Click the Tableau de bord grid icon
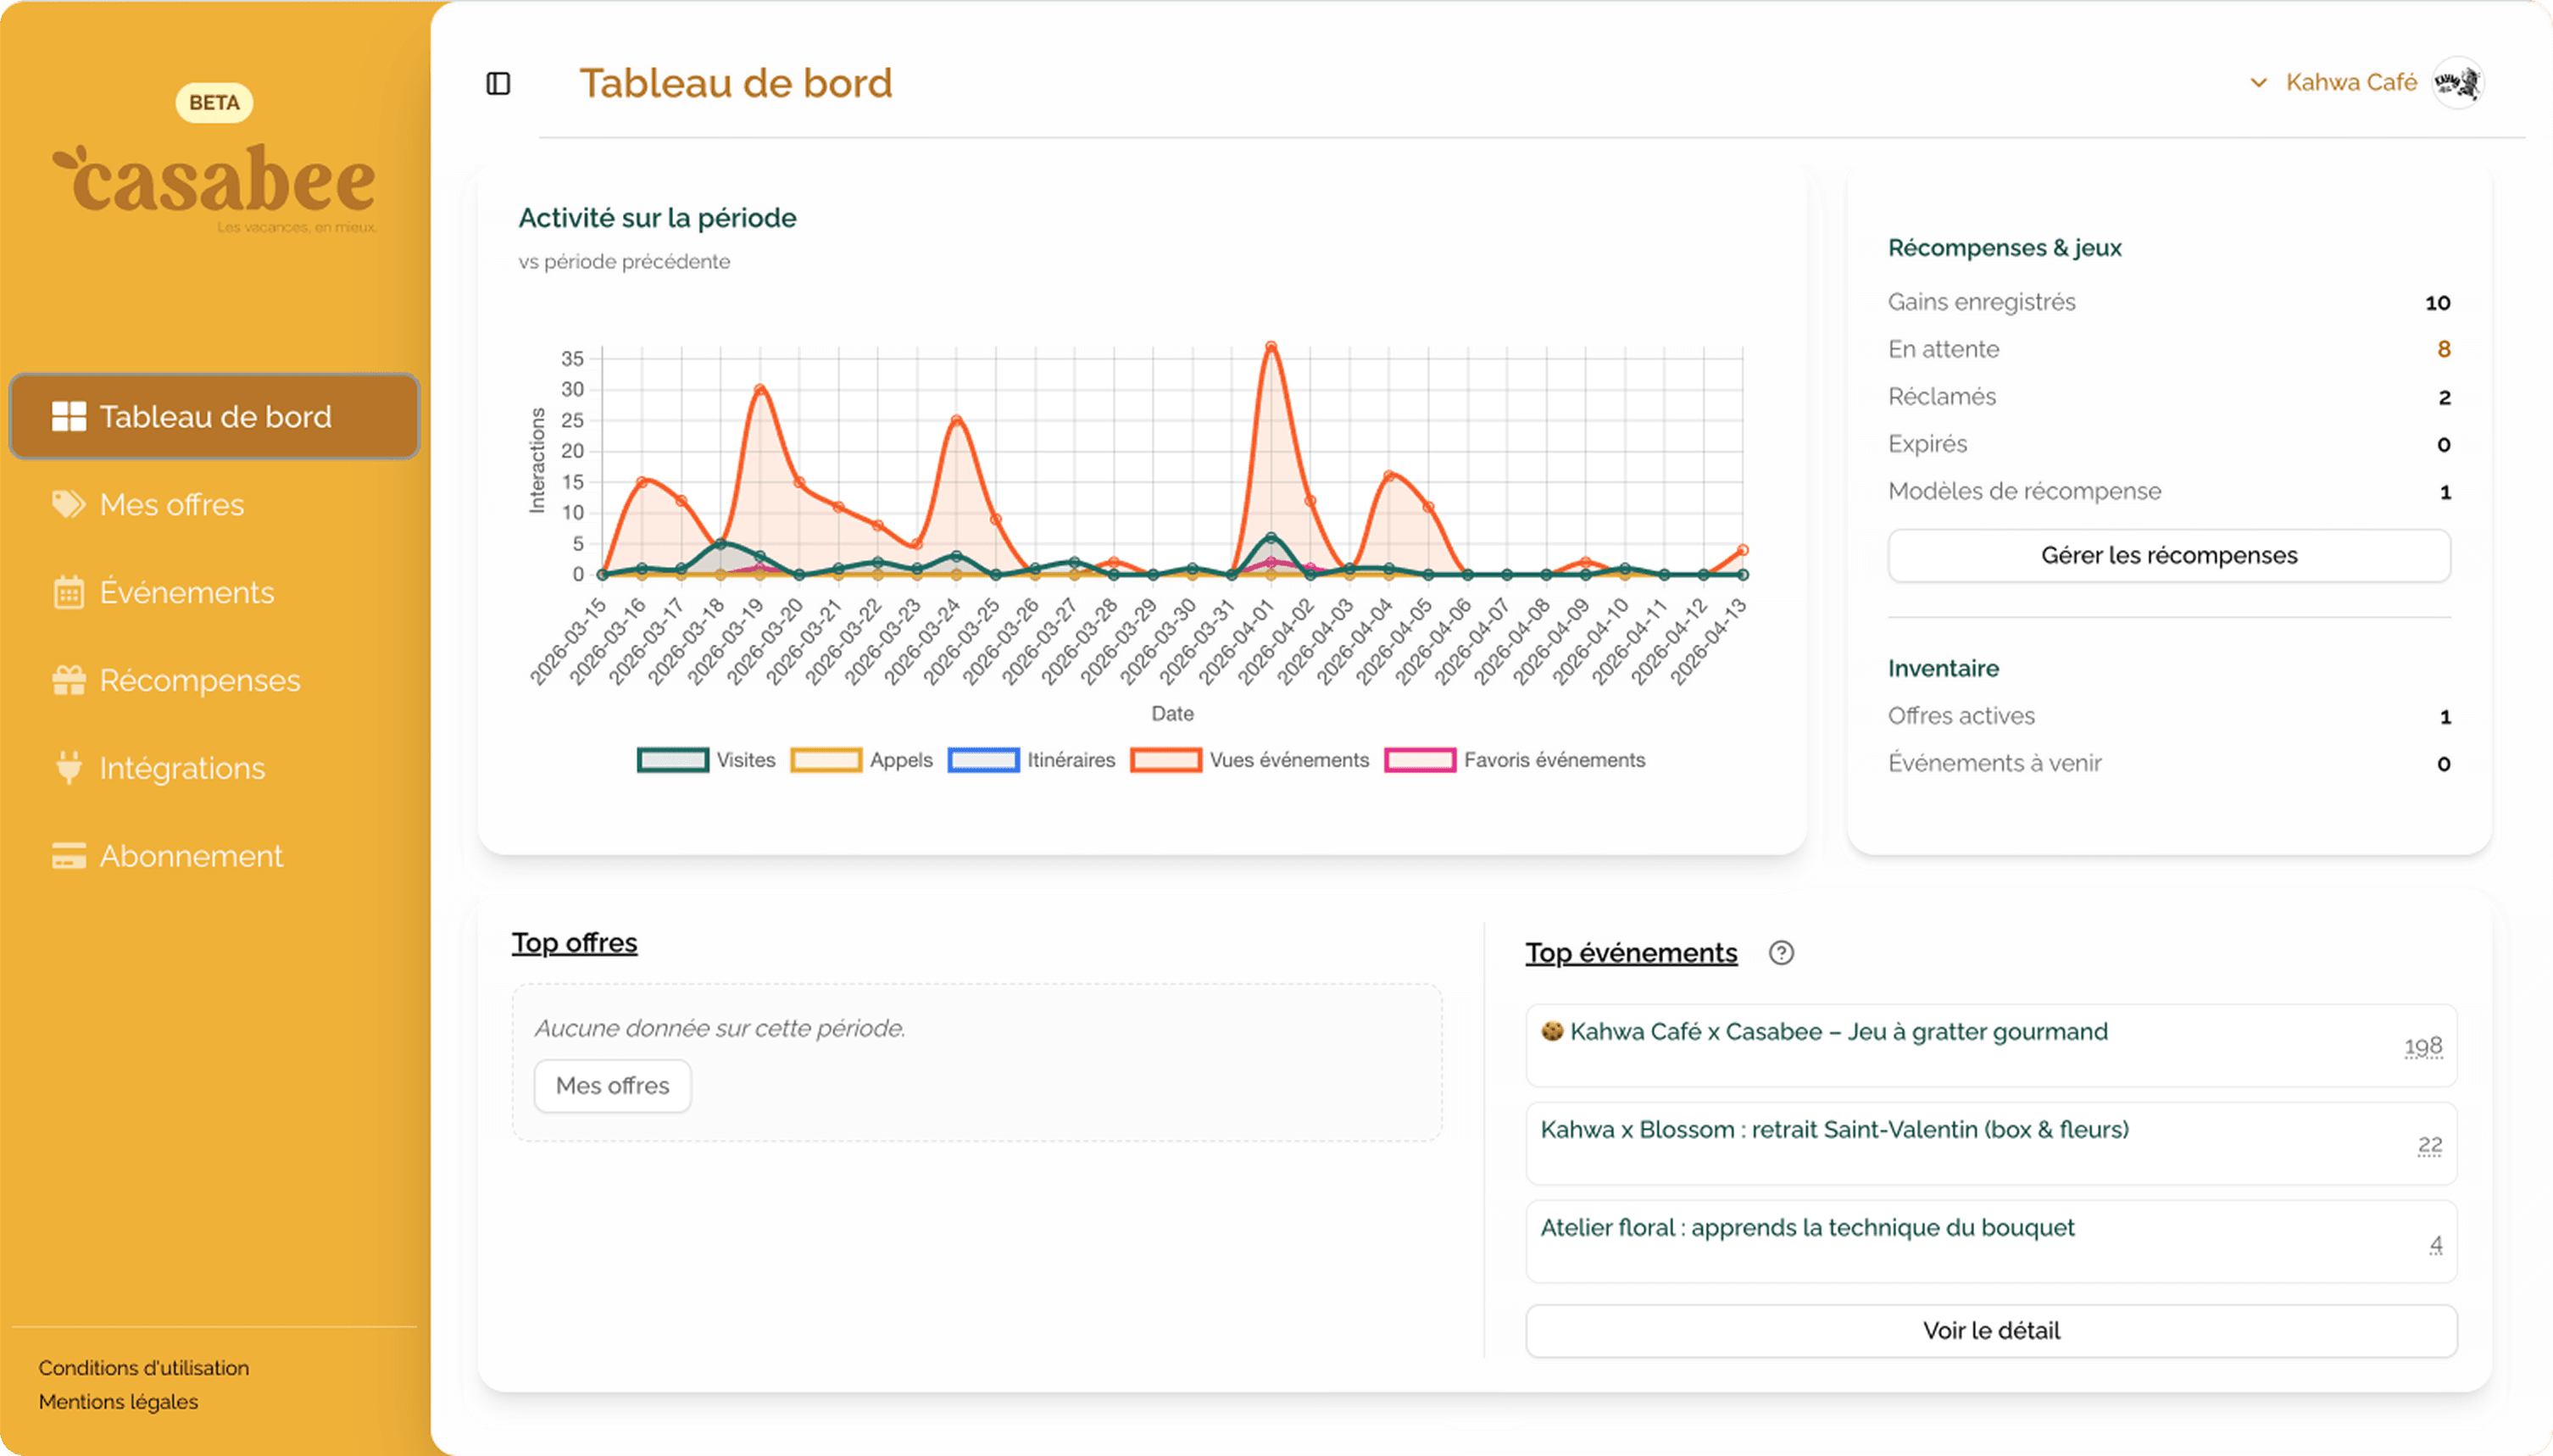2553x1456 pixels. click(68, 416)
